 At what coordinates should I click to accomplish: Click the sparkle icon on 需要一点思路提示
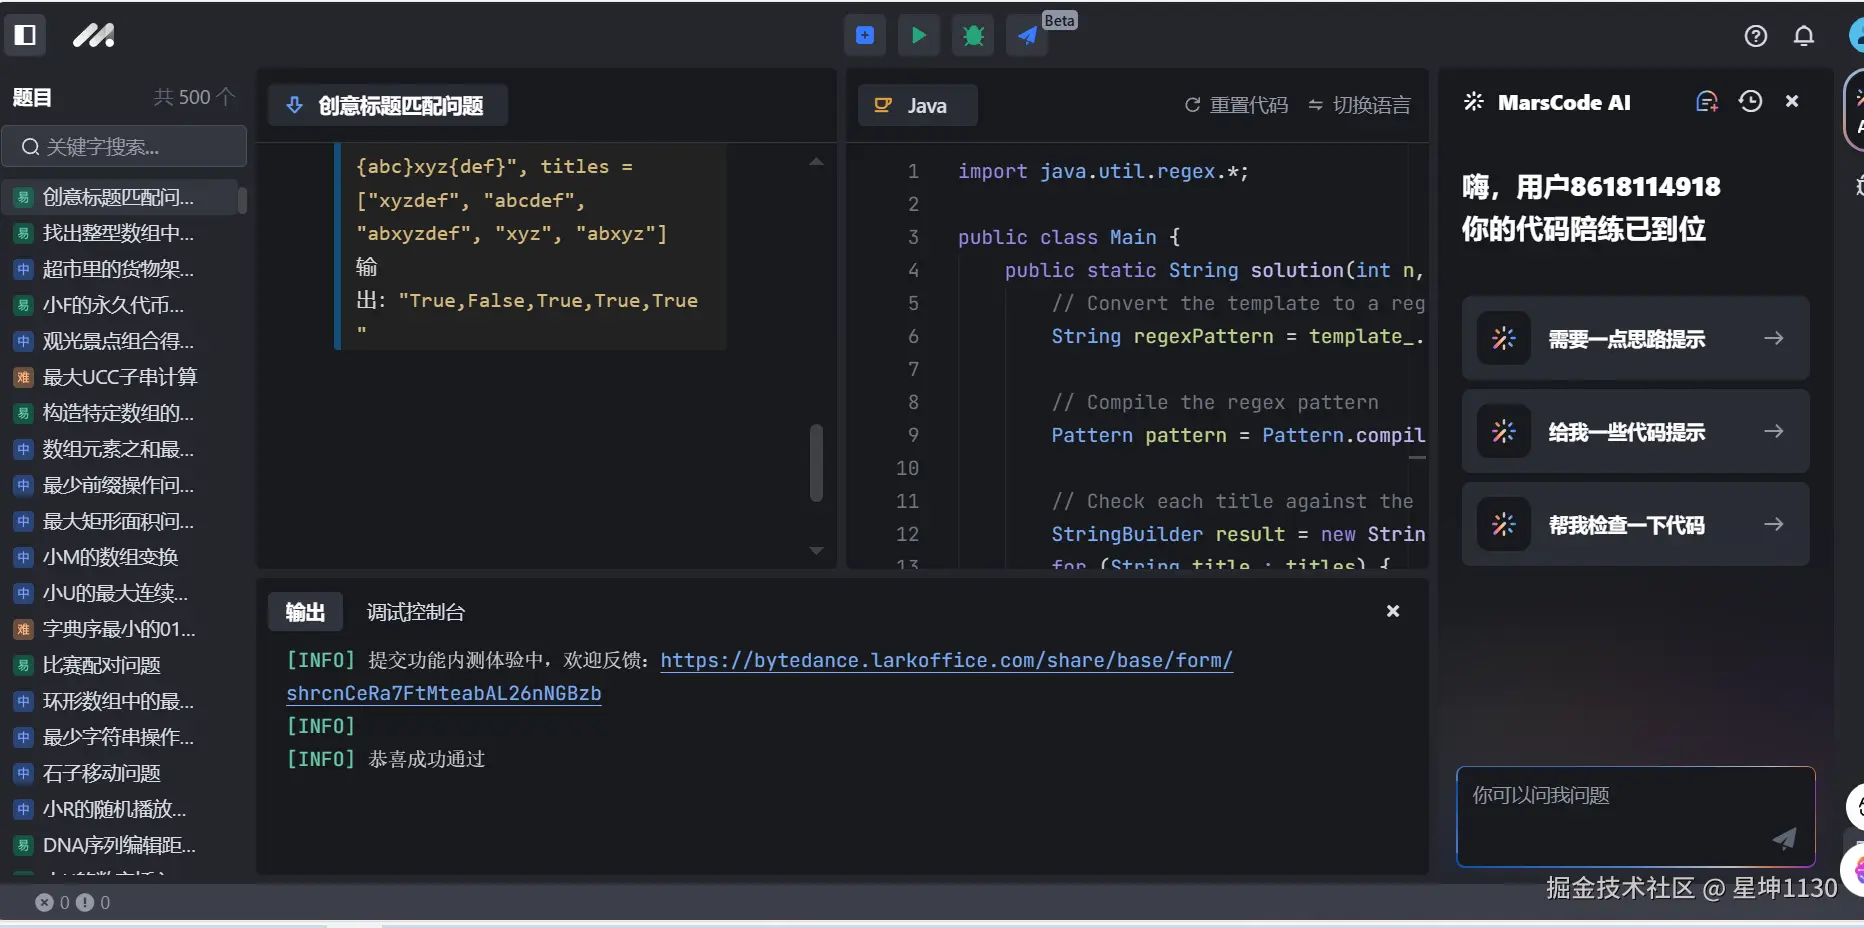pos(1503,338)
